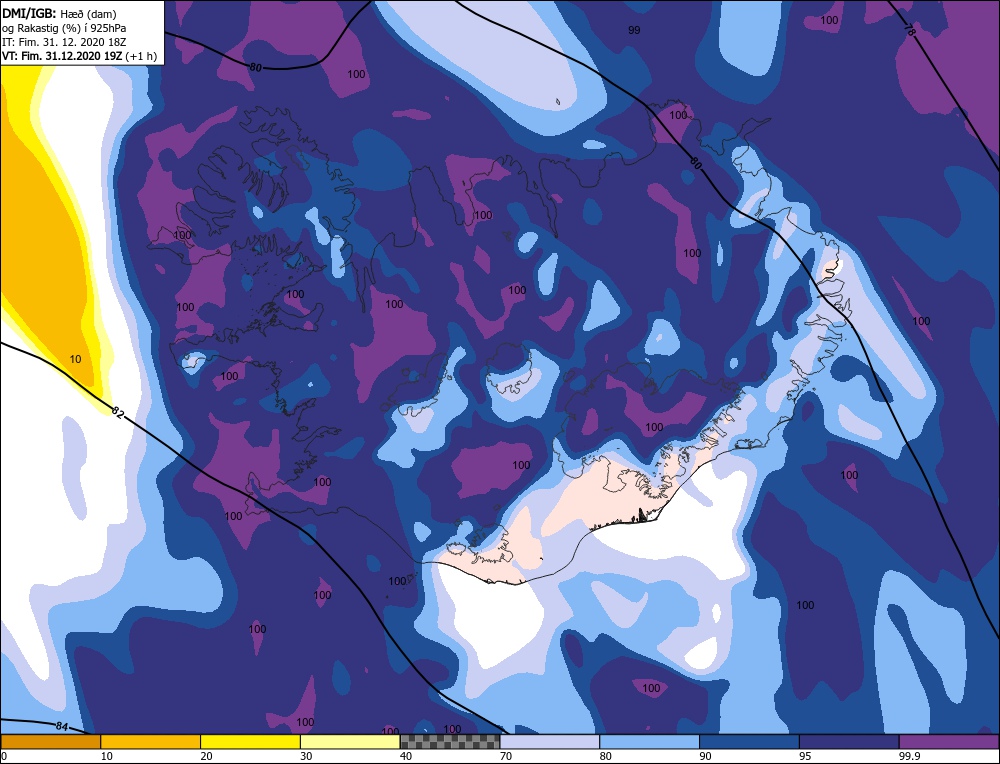Click the 'VT: Fim. 31.12.2020 19Z' valid time line
Image resolution: width=1000 pixels, height=764 pixels.
click(x=62, y=56)
